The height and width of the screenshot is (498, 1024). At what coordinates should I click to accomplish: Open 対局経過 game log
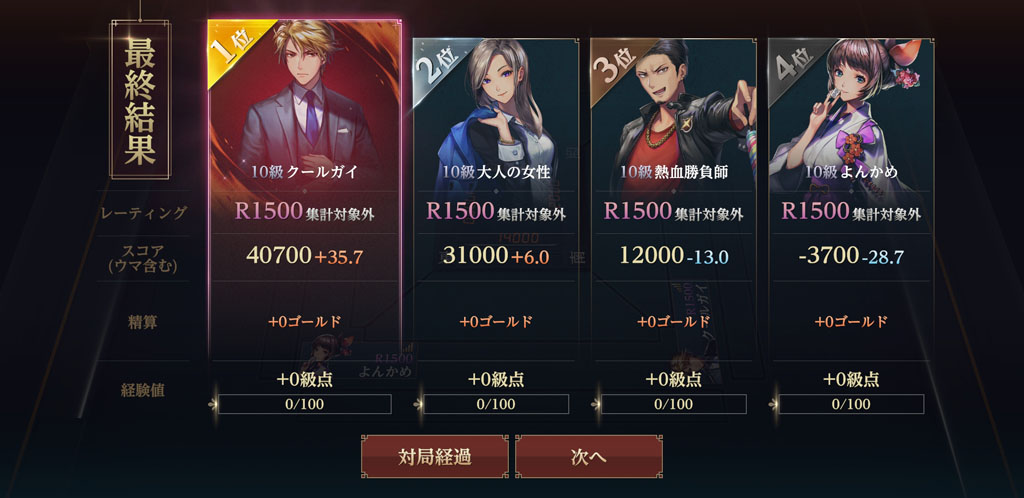[x=434, y=457]
